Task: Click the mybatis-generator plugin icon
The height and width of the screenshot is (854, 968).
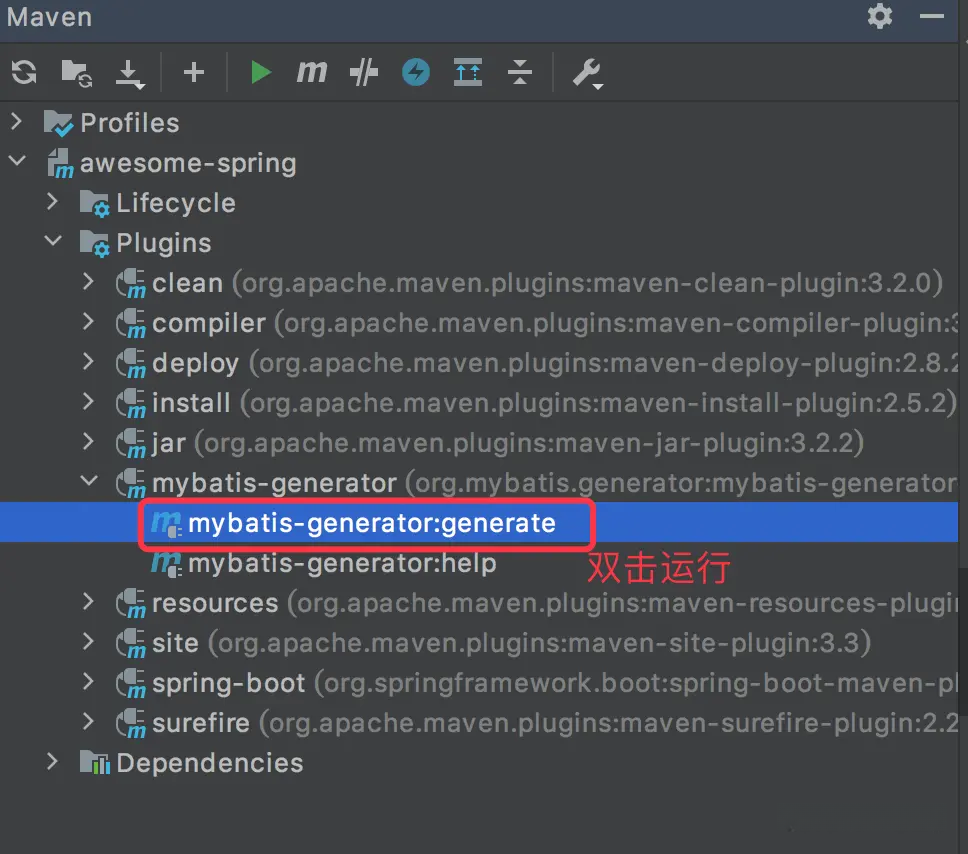Action: pyautogui.click(x=131, y=484)
